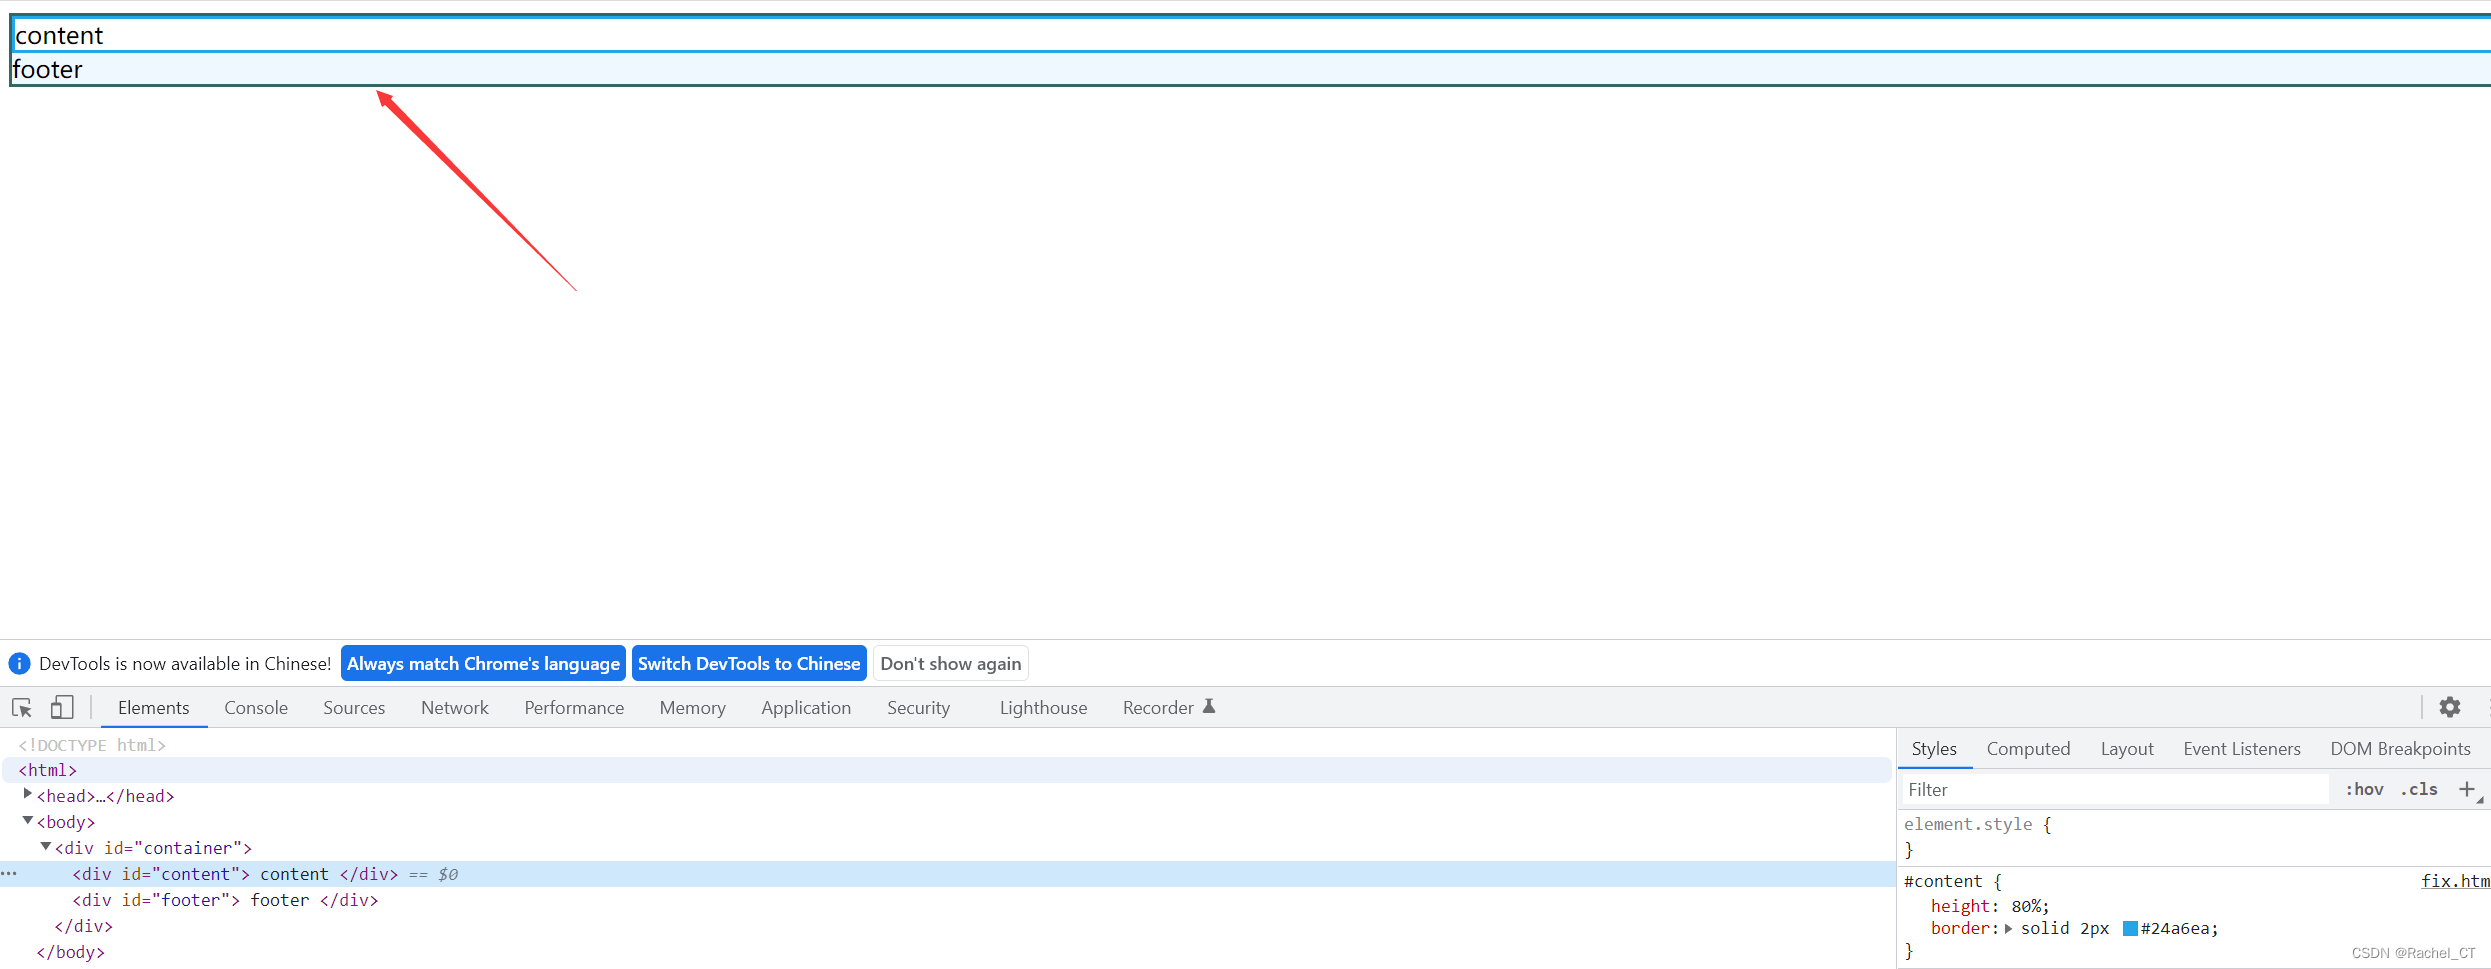The width and height of the screenshot is (2491, 969).
Task: Toggle the device toolbar icon
Action: point(62,708)
